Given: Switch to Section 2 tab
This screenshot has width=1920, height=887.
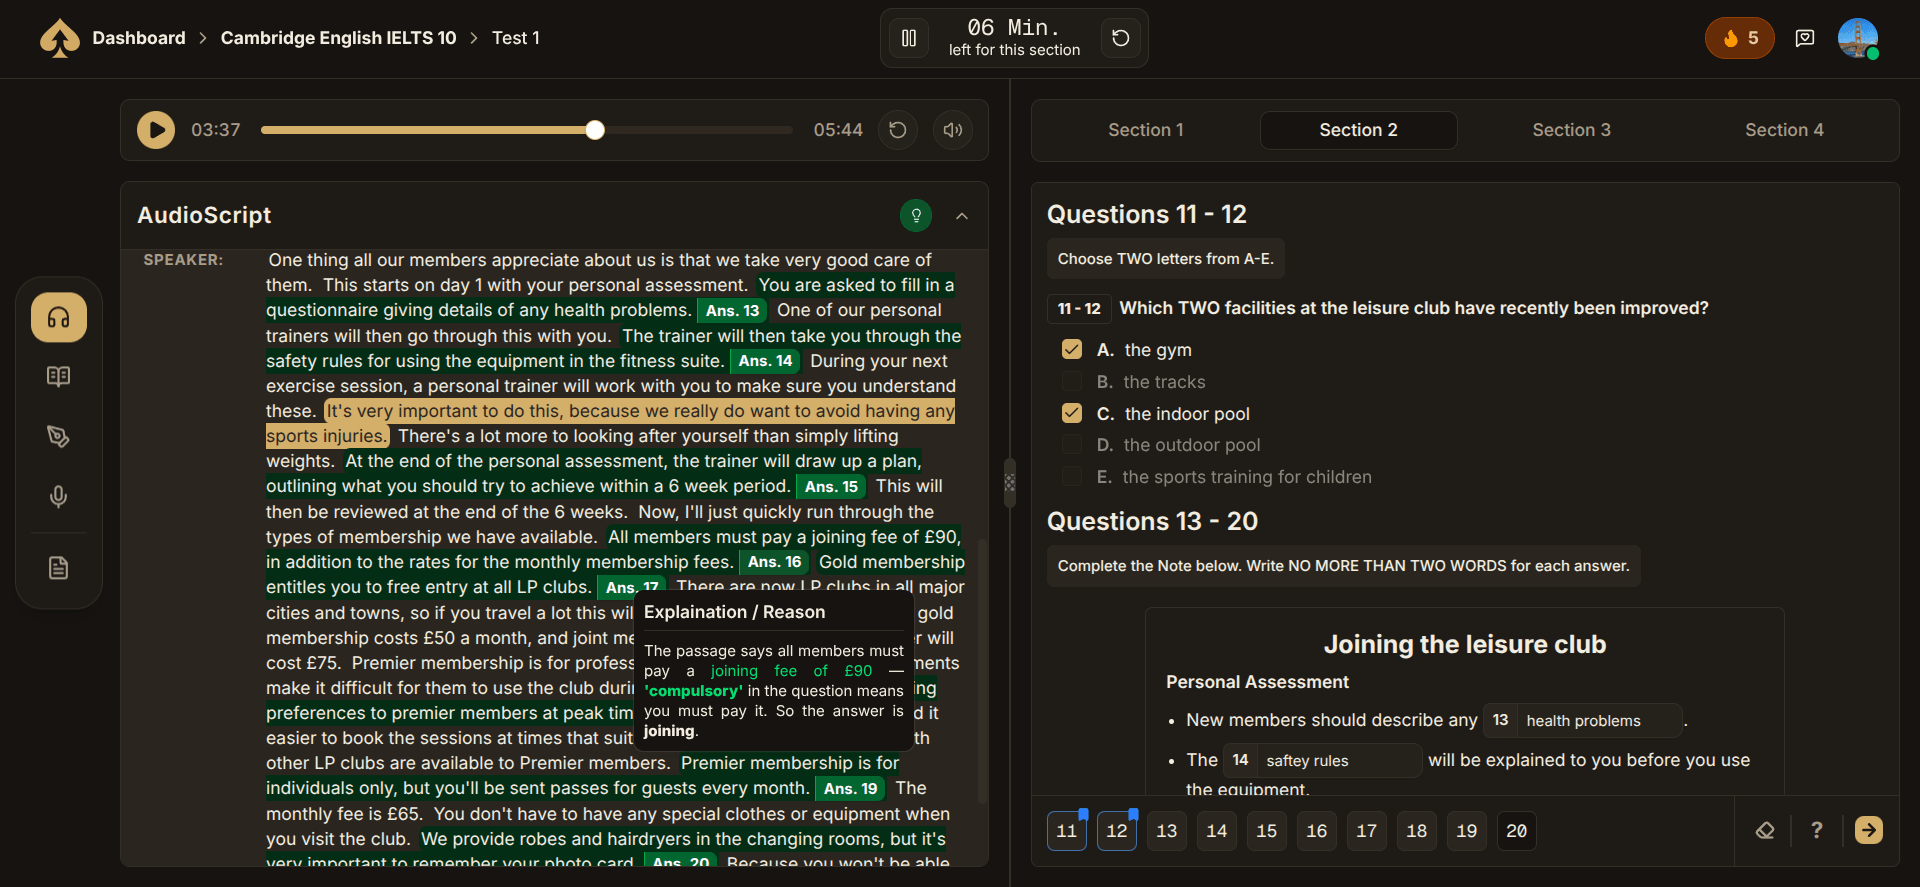Looking at the screenshot, I should click(x=1358, y=130).
